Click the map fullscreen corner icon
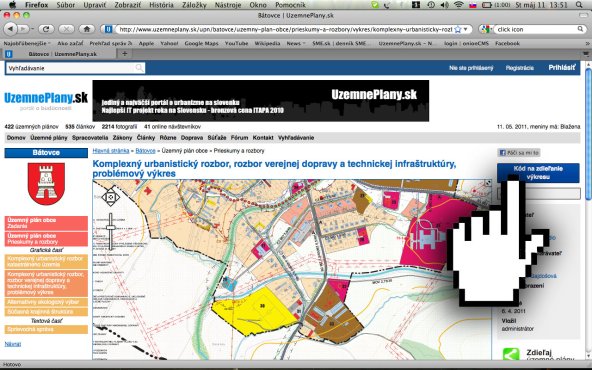The height and width of the screenshot is (370, 592). [488, 183]
